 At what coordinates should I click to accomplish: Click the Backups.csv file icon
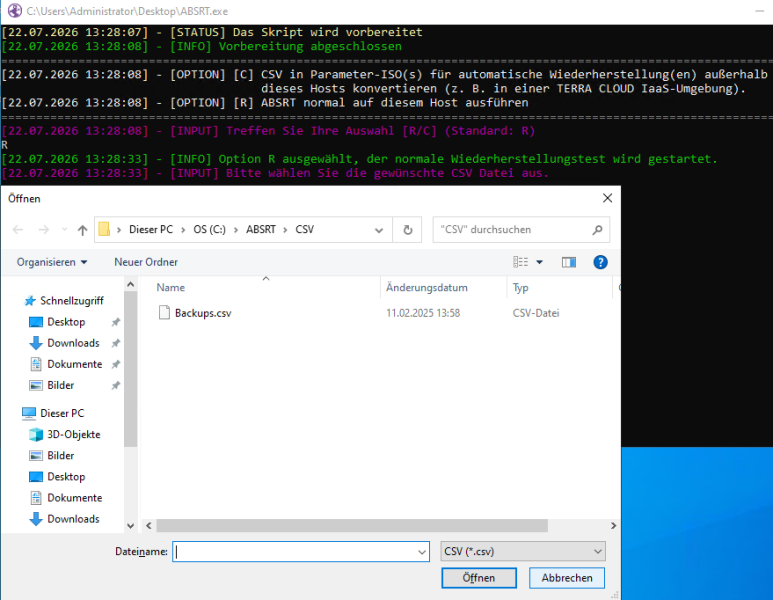tap(164, 313)
